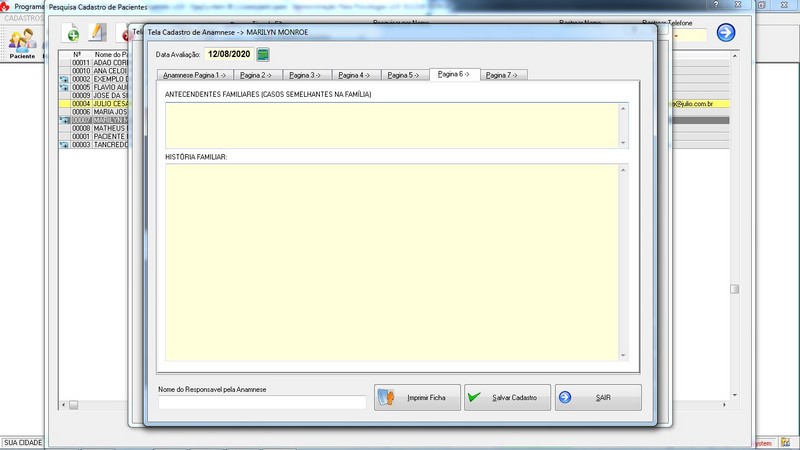The image size is (800, 450).
Task: Click the SAIR button
Action: (x=598, y=397)
